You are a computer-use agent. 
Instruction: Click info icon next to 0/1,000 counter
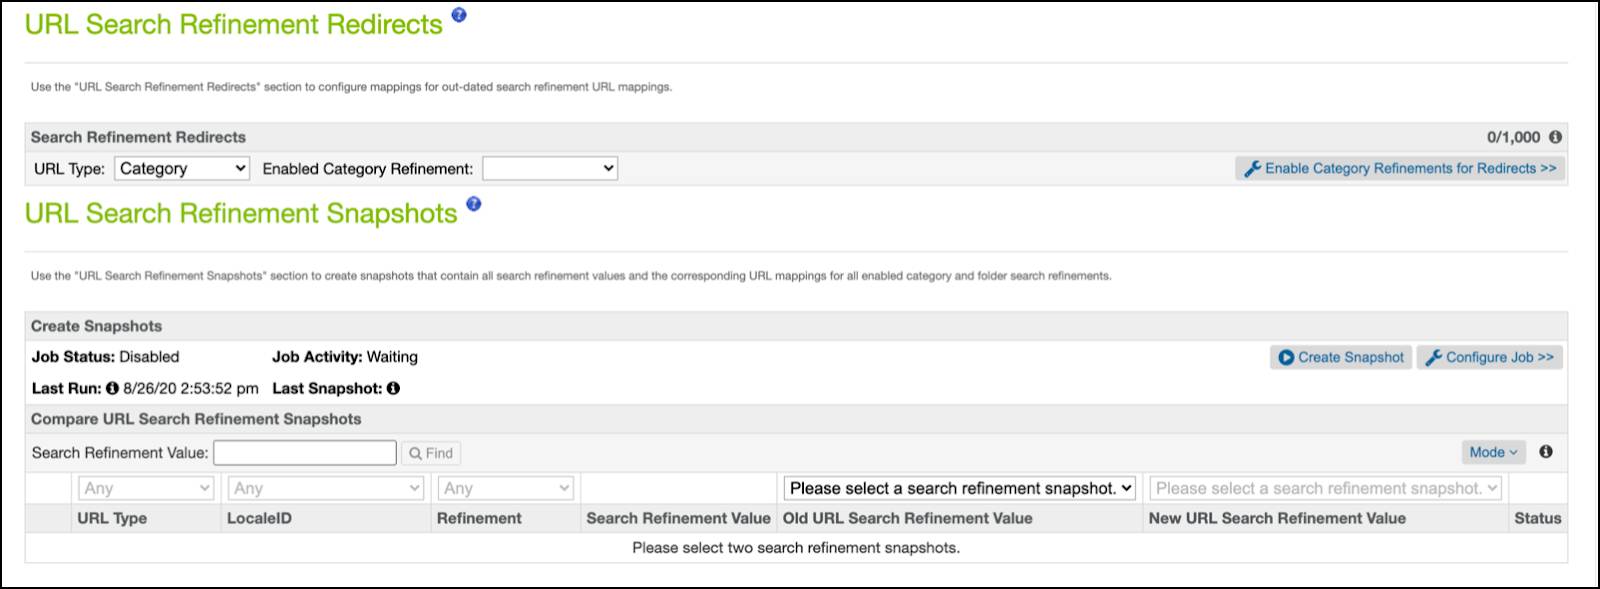[x=1555, y=137]
